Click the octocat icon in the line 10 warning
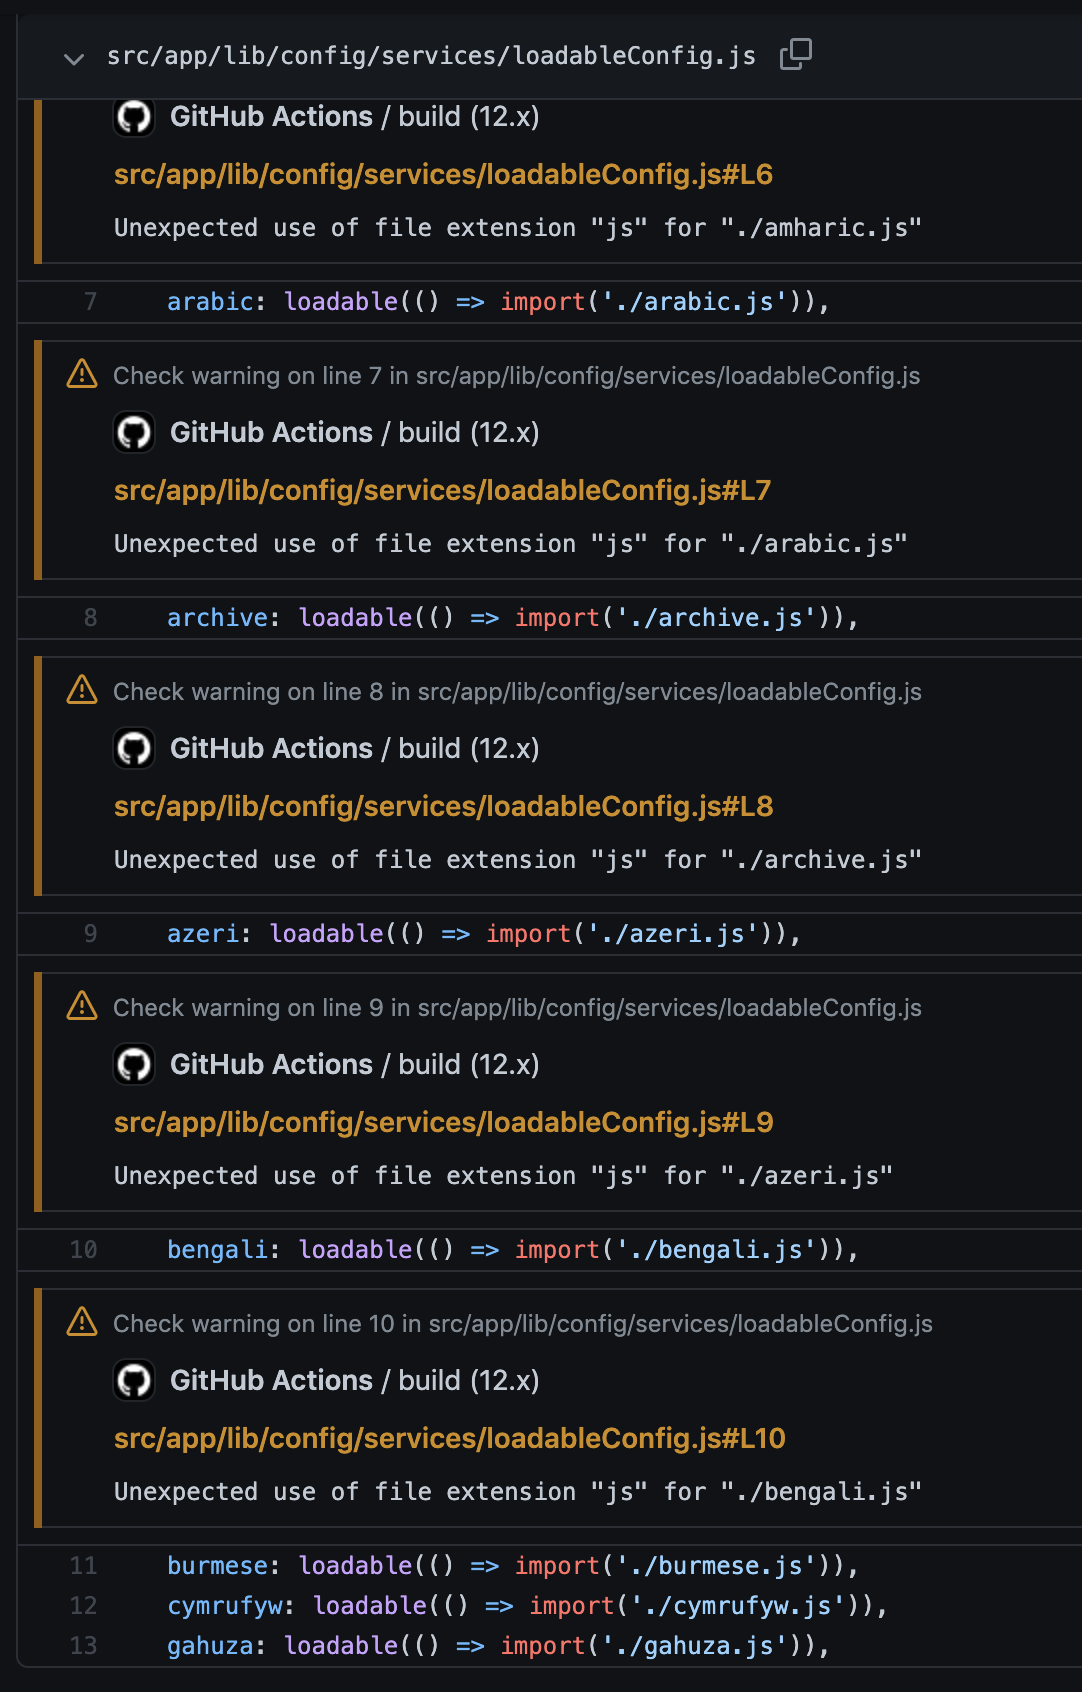 [134, 1382]
